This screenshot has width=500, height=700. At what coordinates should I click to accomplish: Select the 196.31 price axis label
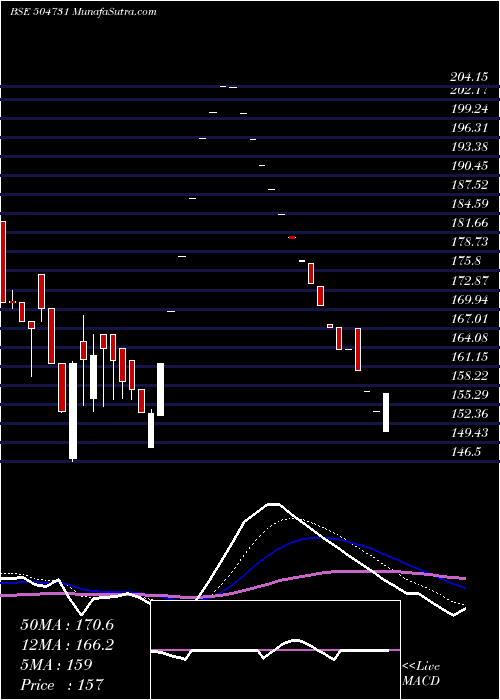point(469,128)
